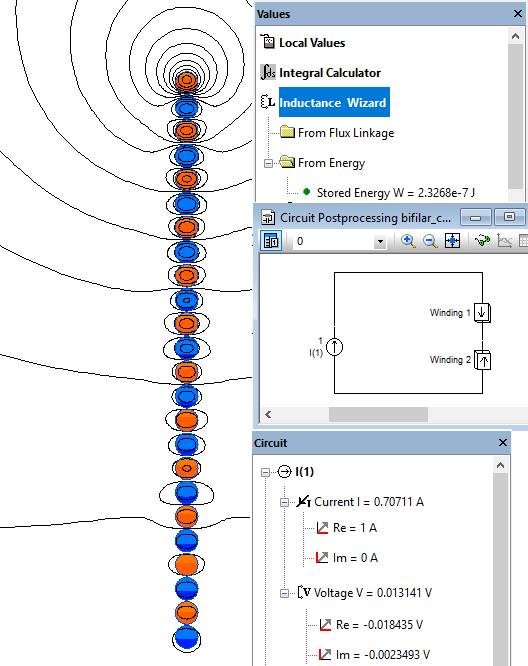528x666 pixels.
Task: Click the Winding 2 circuit element
Action: (x=483, y=360)
